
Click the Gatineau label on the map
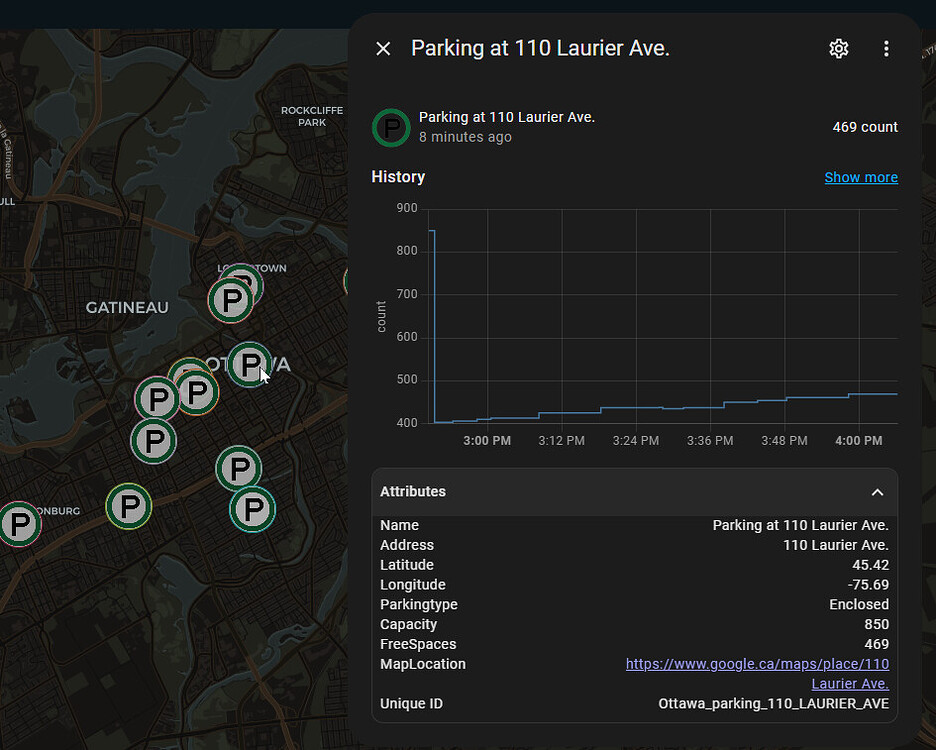(127, 307)
